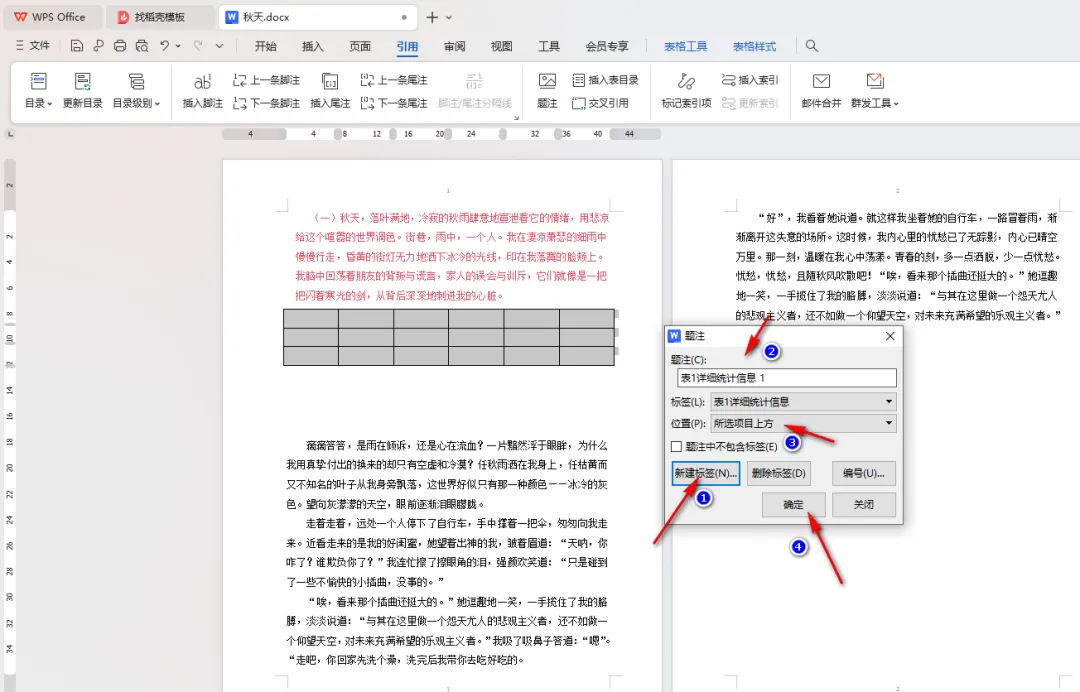Click the red paragraph starting （一）秋天

453,256
